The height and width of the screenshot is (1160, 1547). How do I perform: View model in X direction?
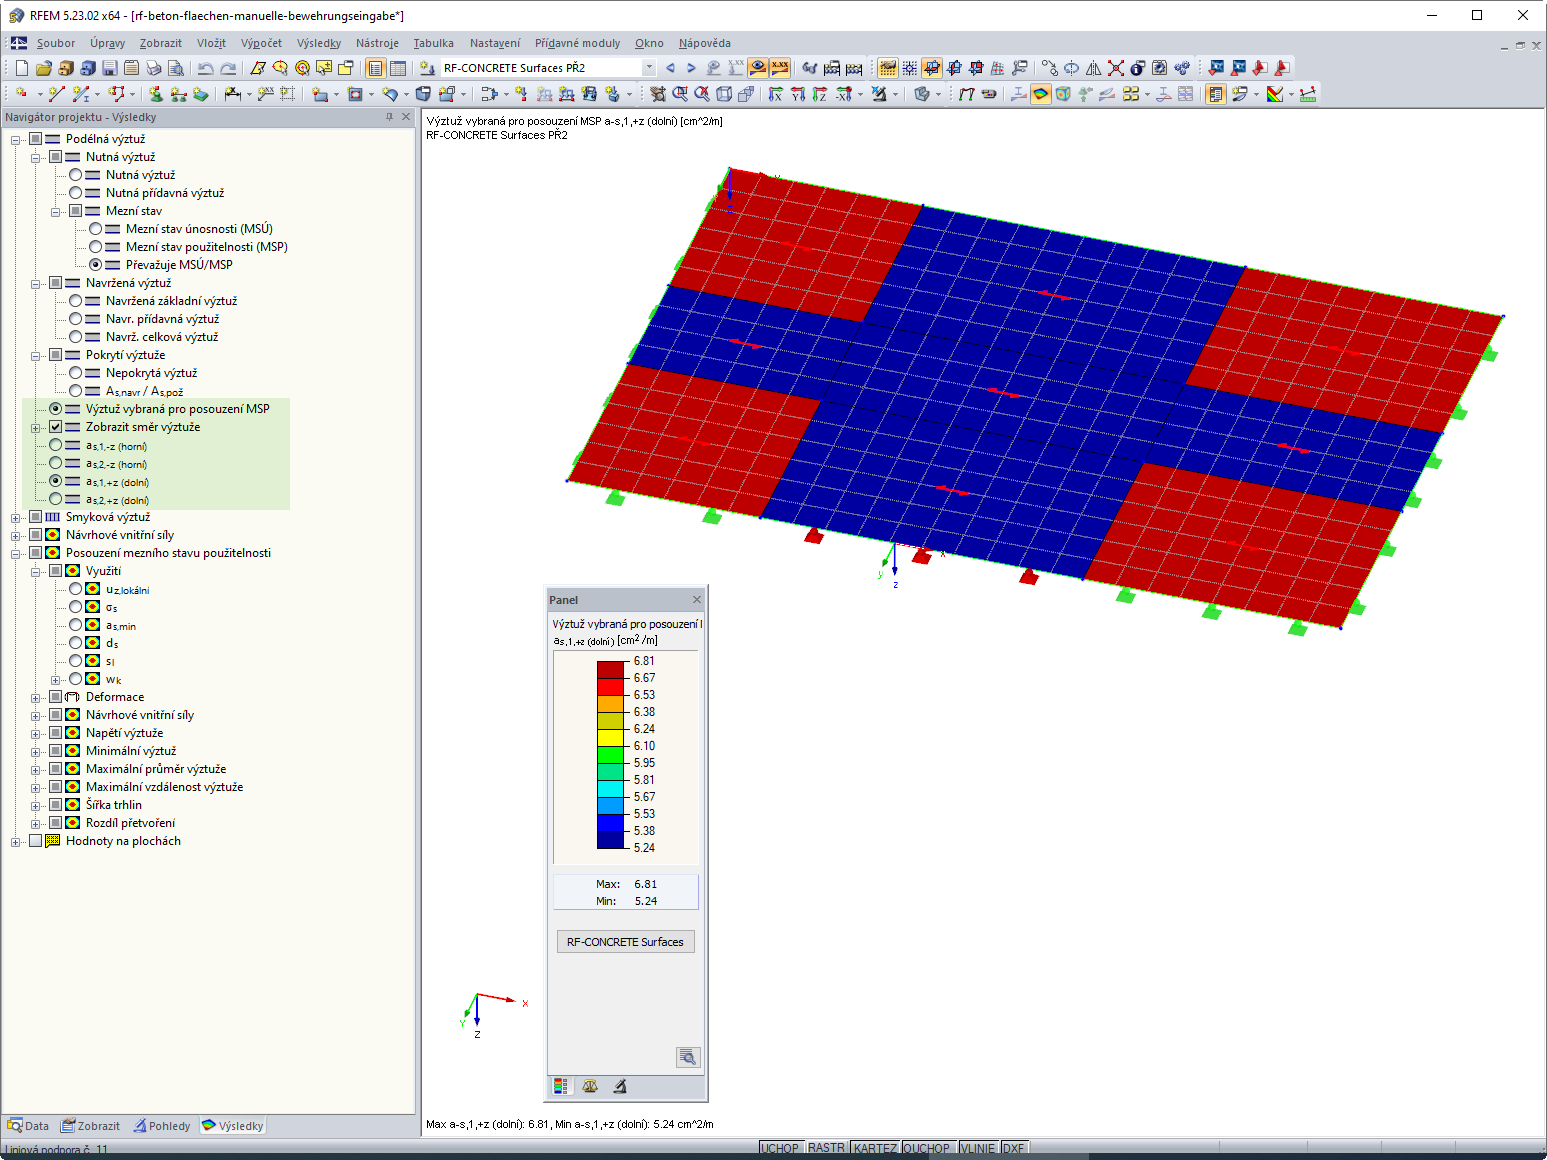(776, 94)
